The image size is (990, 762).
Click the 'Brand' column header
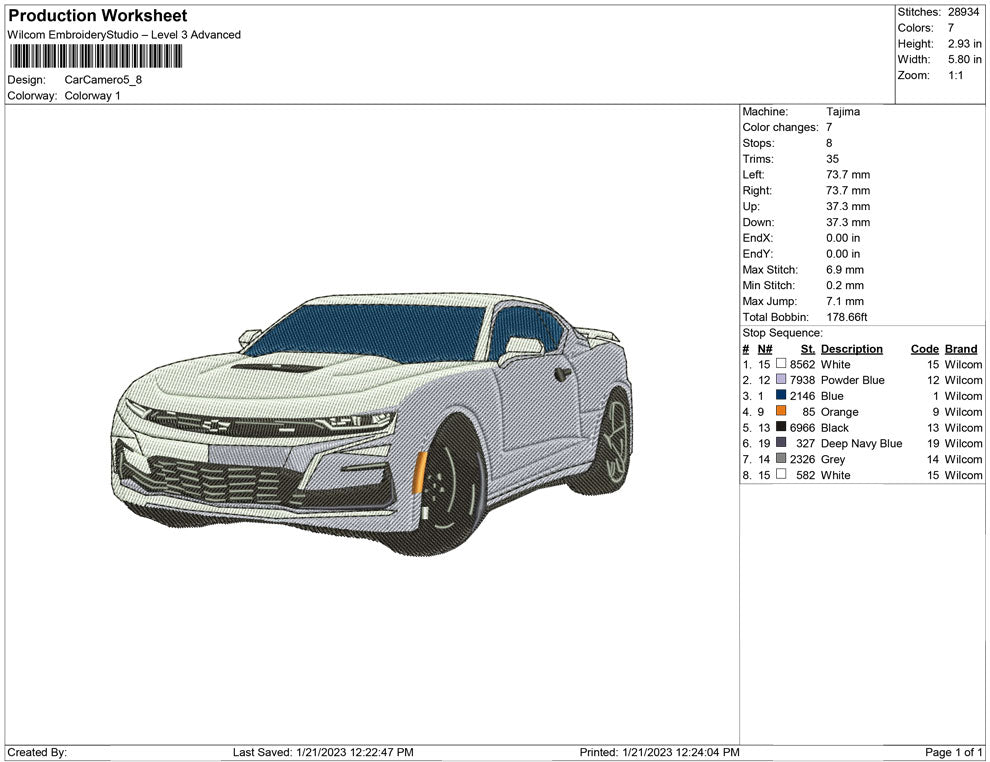961,349
